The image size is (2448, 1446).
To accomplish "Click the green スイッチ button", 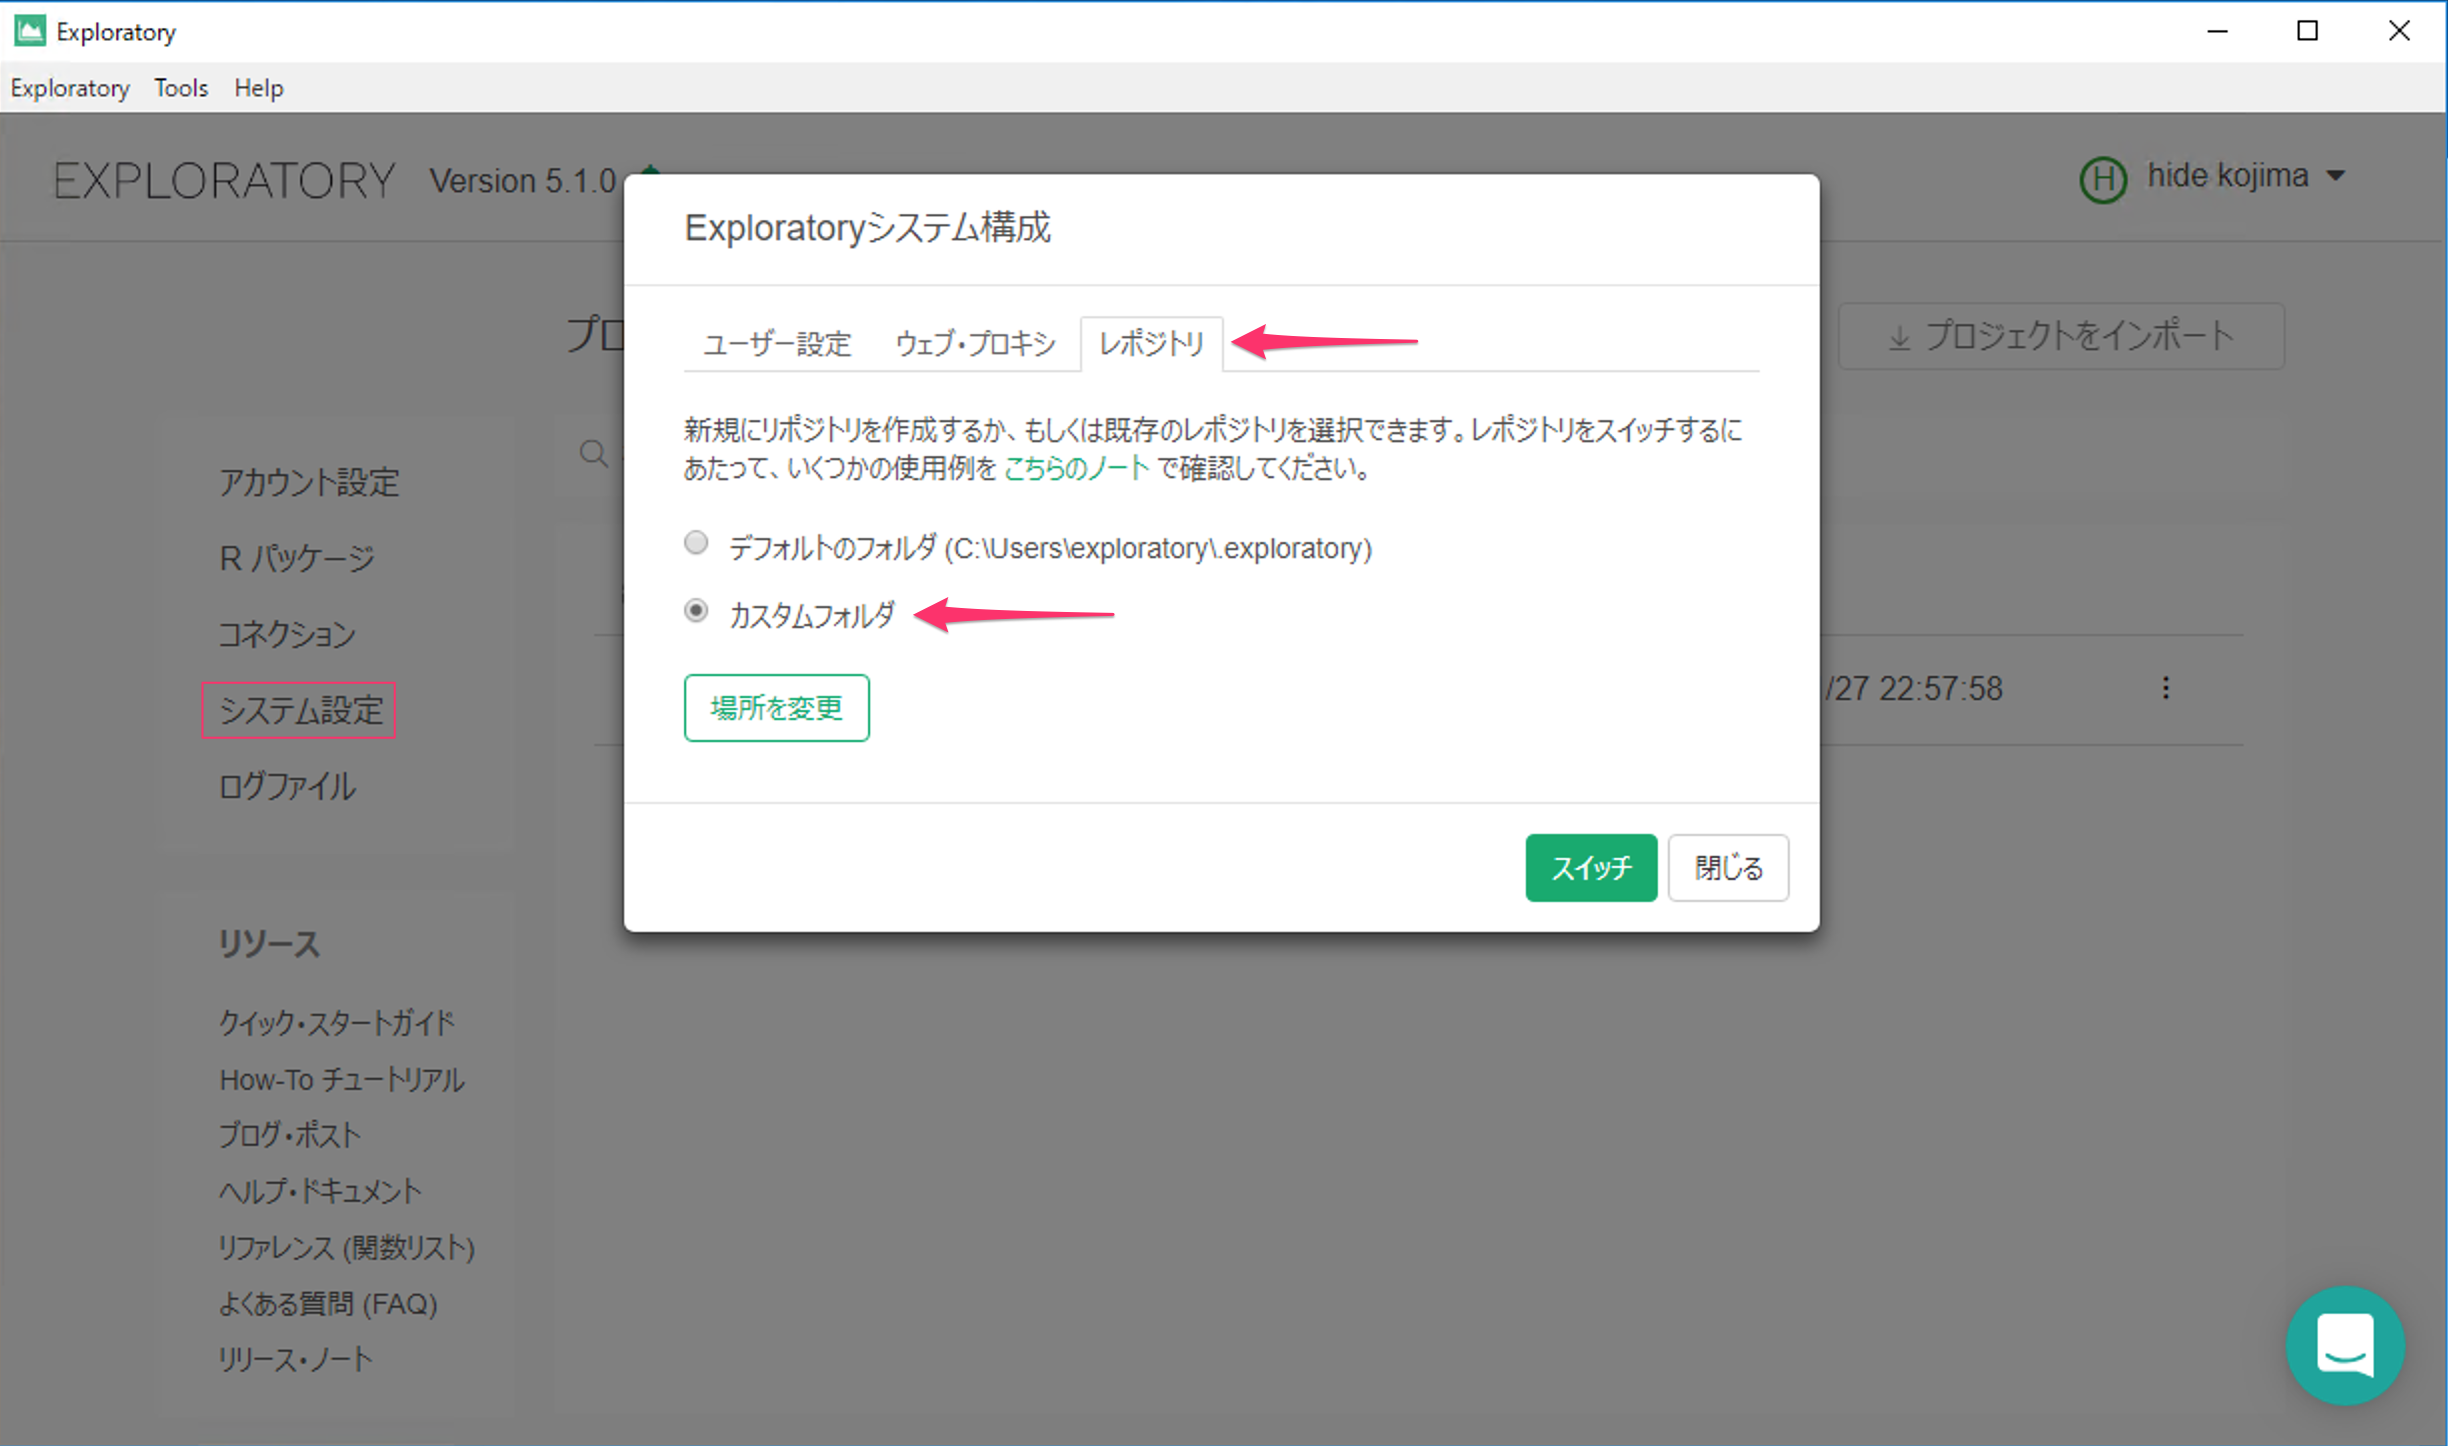I will pos(1591,867).
